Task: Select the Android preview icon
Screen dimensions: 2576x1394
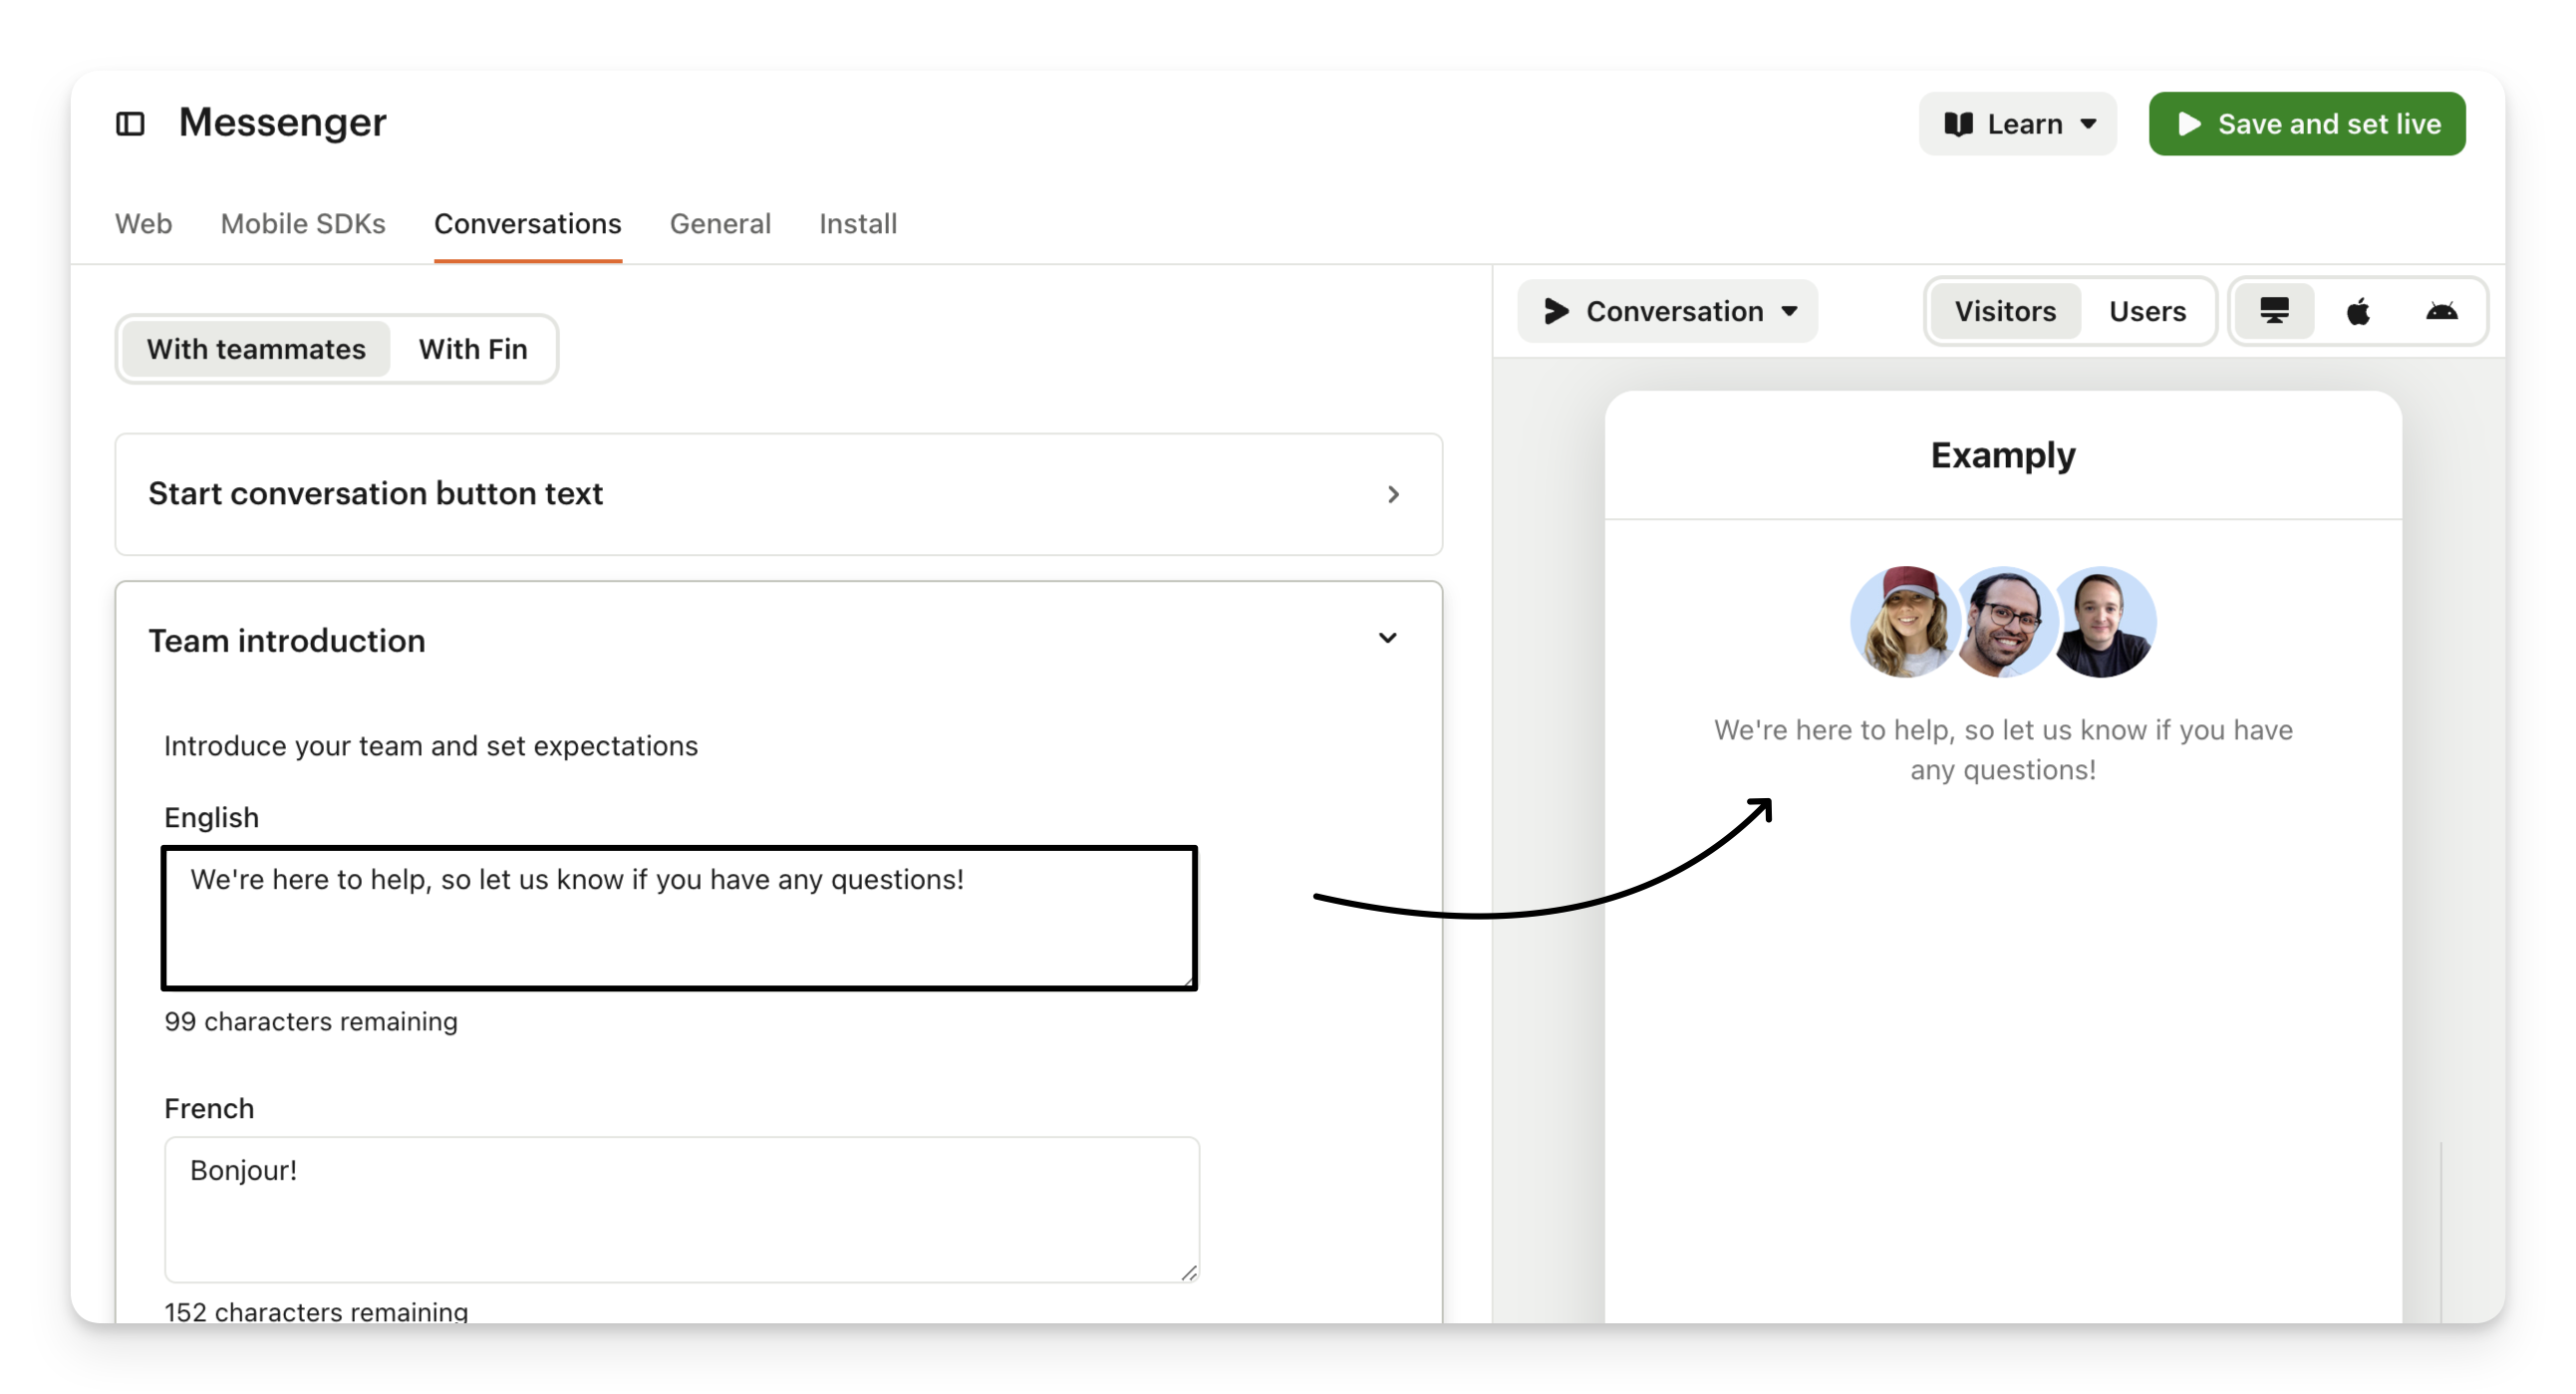Action: (2441, 311)
